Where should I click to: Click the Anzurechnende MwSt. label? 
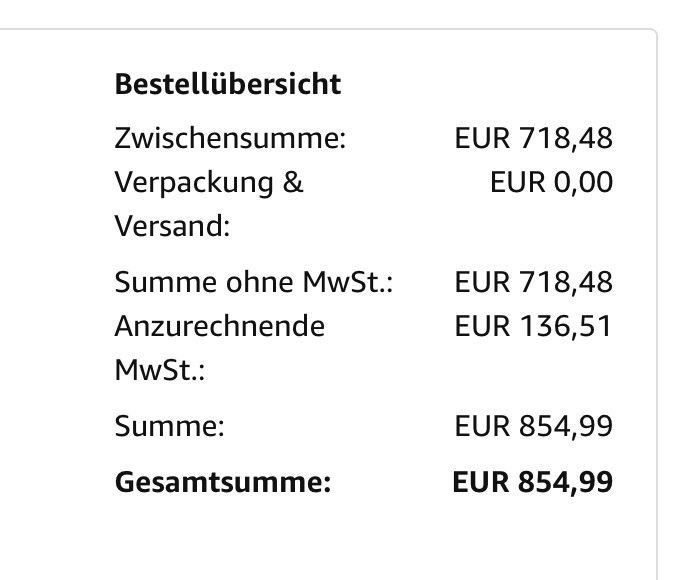click(x=220, y=348)
